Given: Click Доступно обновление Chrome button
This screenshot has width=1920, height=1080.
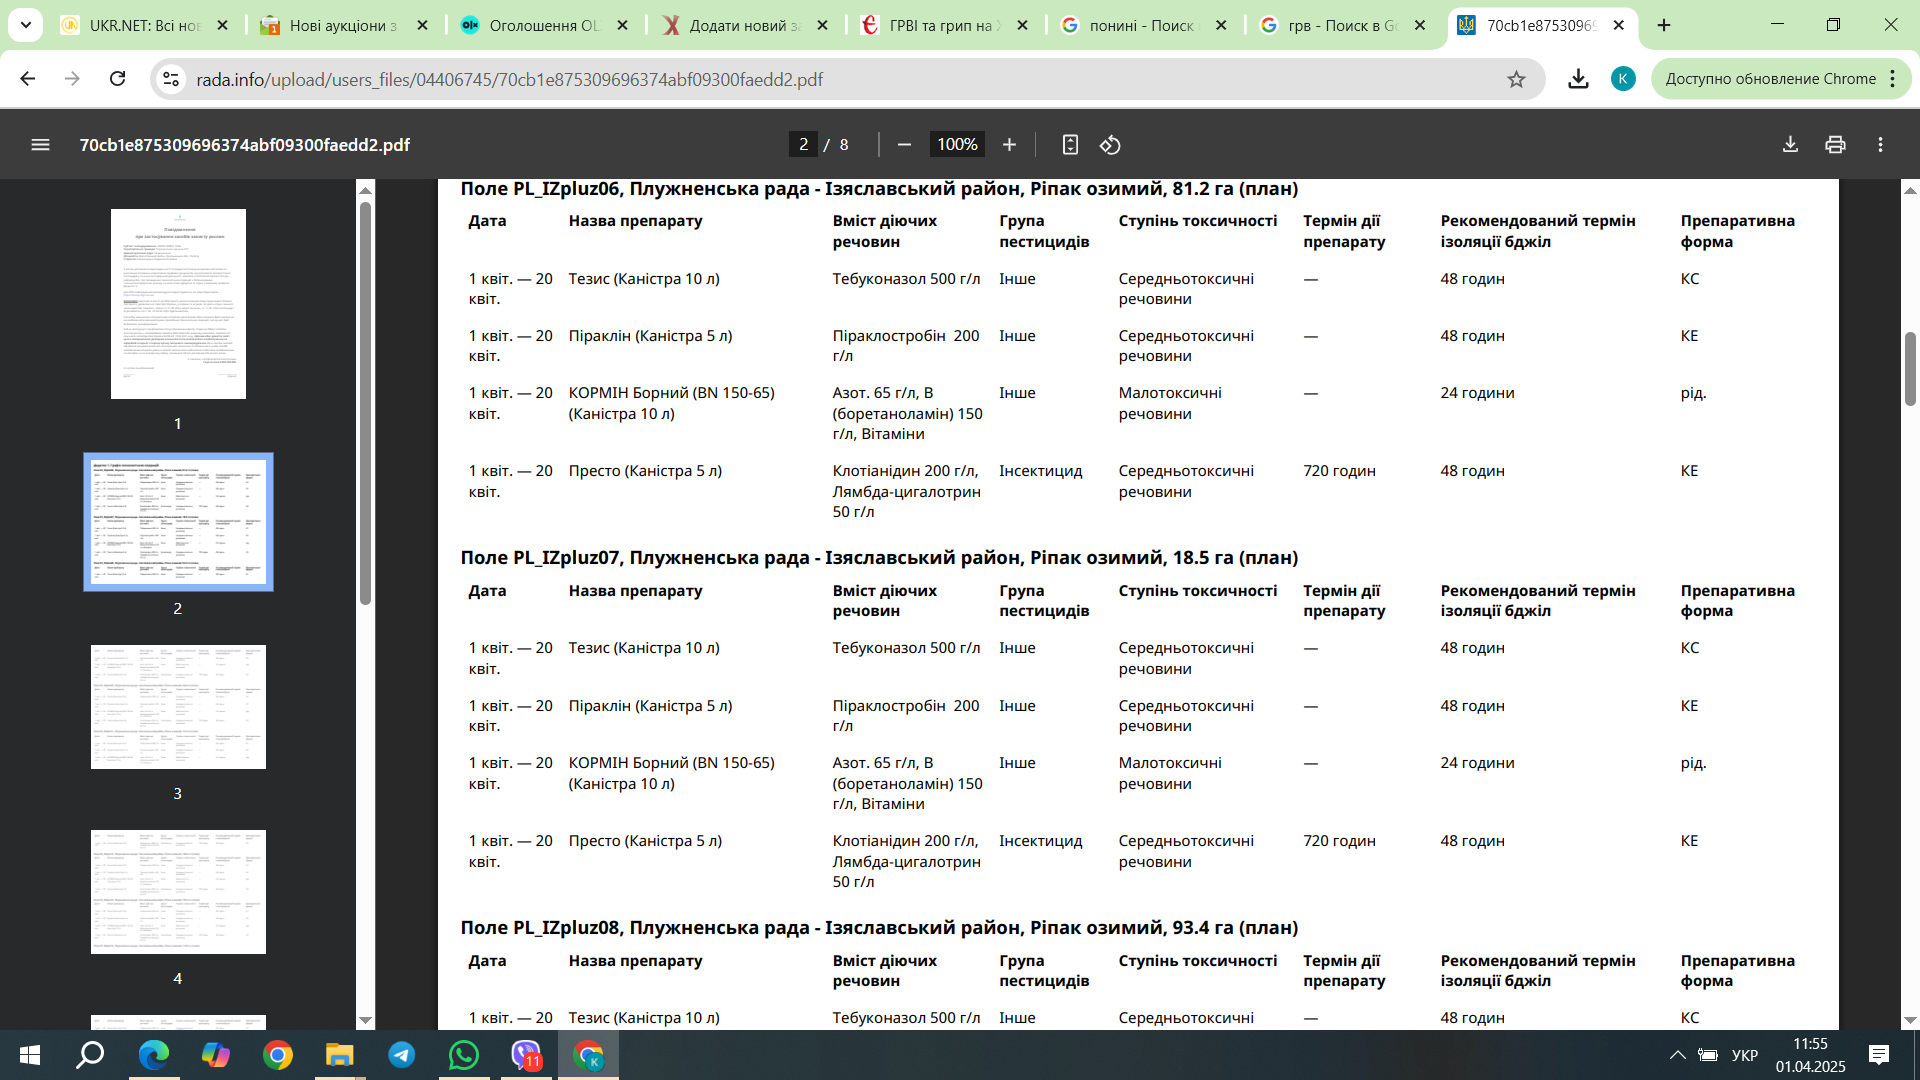Looking at the screenshot, I should 1770,79.
